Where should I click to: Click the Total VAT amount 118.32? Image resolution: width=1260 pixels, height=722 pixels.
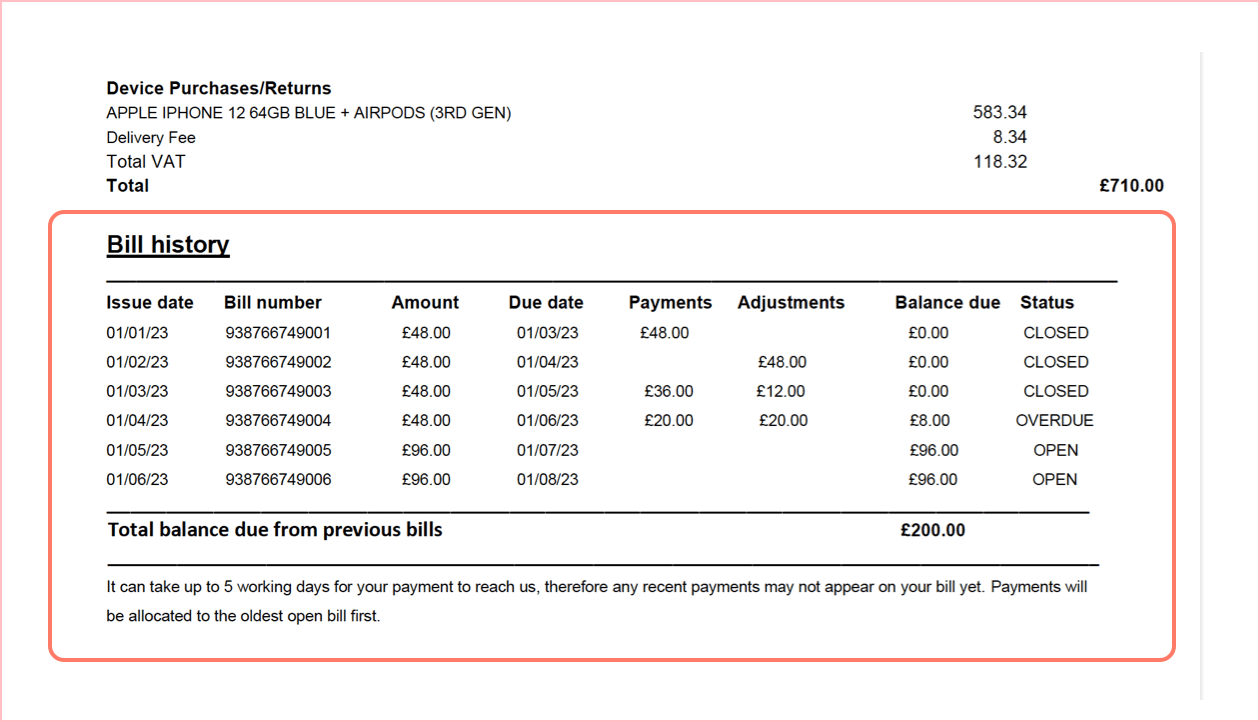coord(999,162)
